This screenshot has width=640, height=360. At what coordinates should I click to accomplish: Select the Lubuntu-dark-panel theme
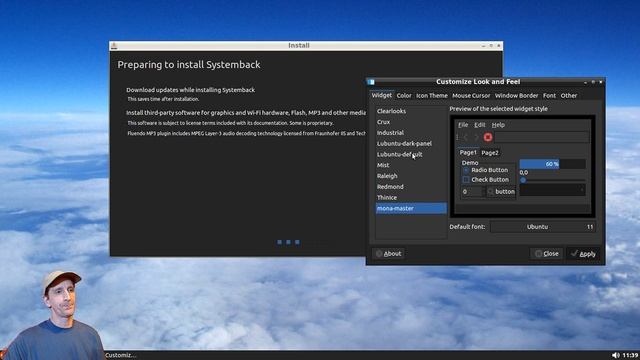coord(411,144)
